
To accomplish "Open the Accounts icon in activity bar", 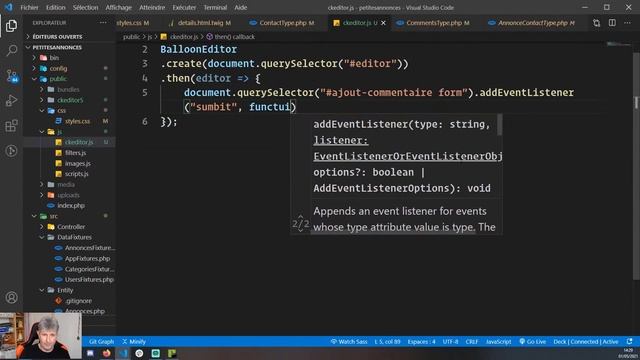I will [11, 298].
